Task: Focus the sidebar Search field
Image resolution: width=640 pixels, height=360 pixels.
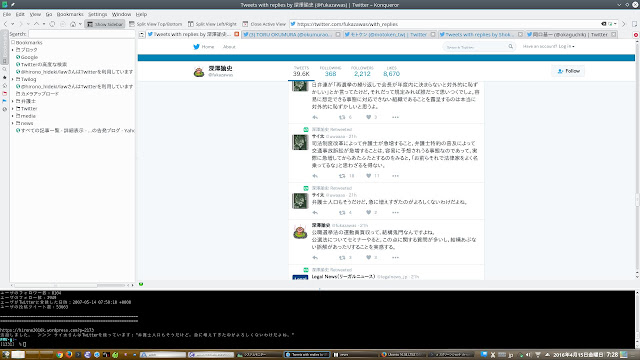Action: 81,34
